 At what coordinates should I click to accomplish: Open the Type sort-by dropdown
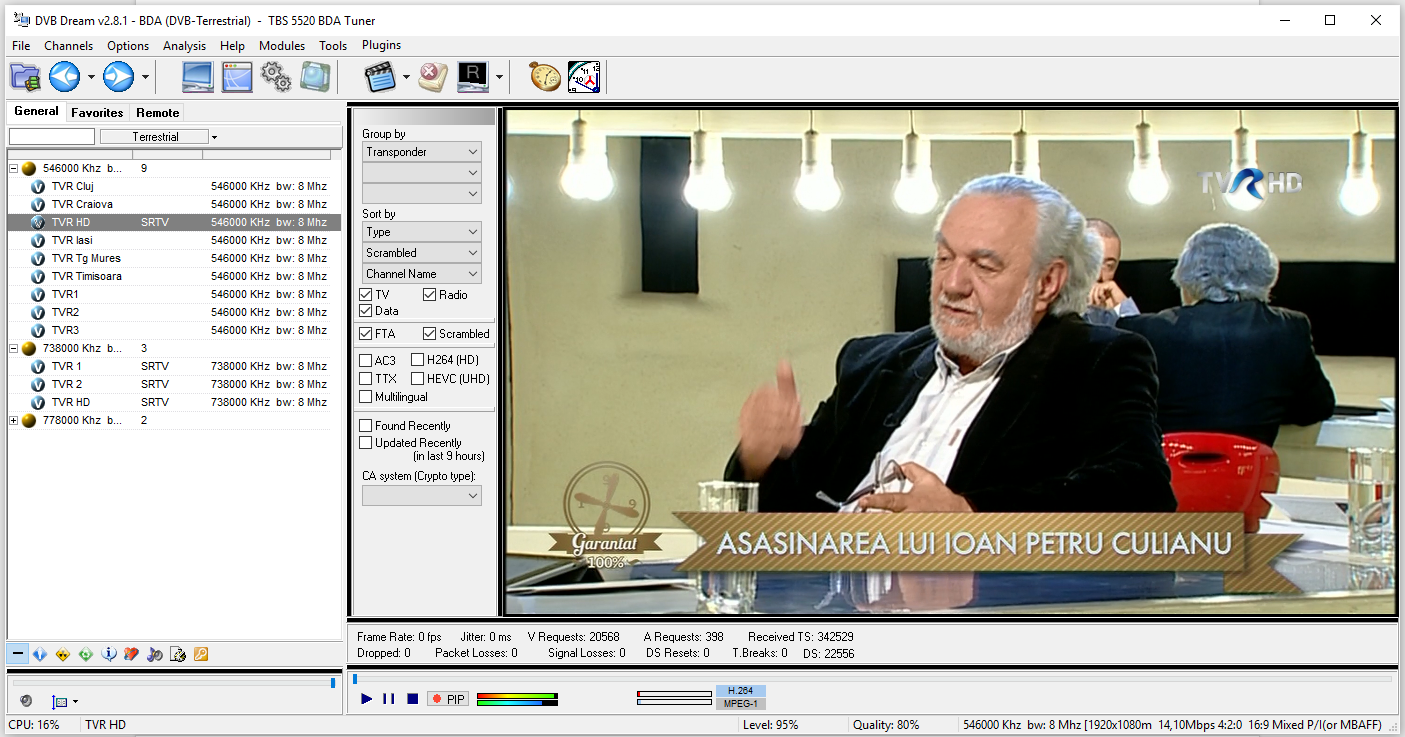click(422, 232)
